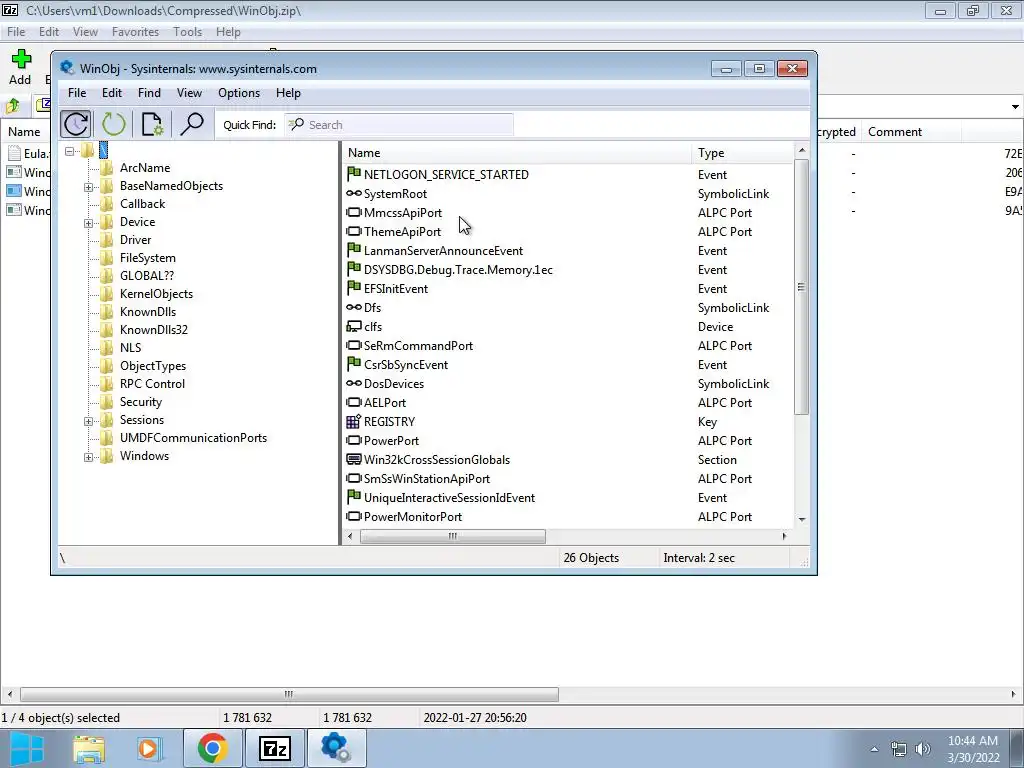Expand the Windows tree node
This screenshot has height=768, width=1024.
(x=88, y=457)
